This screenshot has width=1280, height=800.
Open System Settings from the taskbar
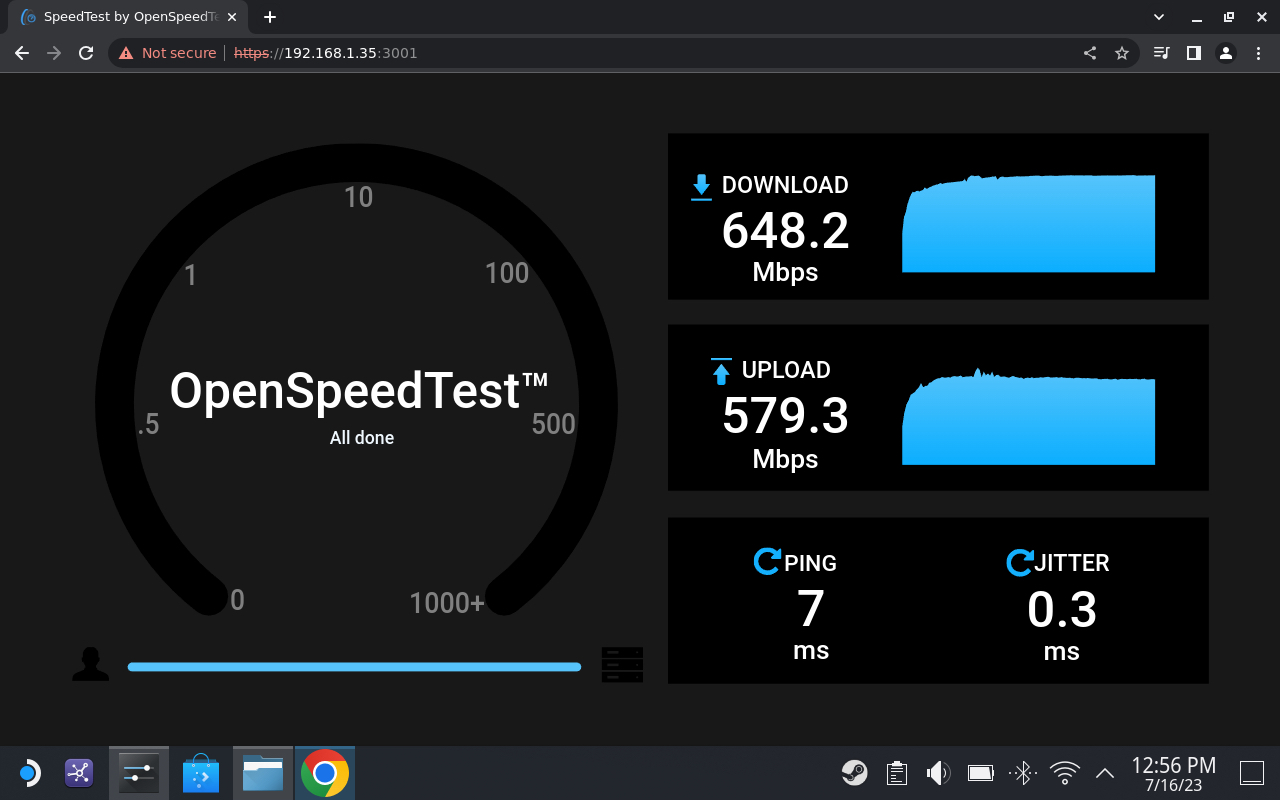pyautogui.click(x=139, y=773)
